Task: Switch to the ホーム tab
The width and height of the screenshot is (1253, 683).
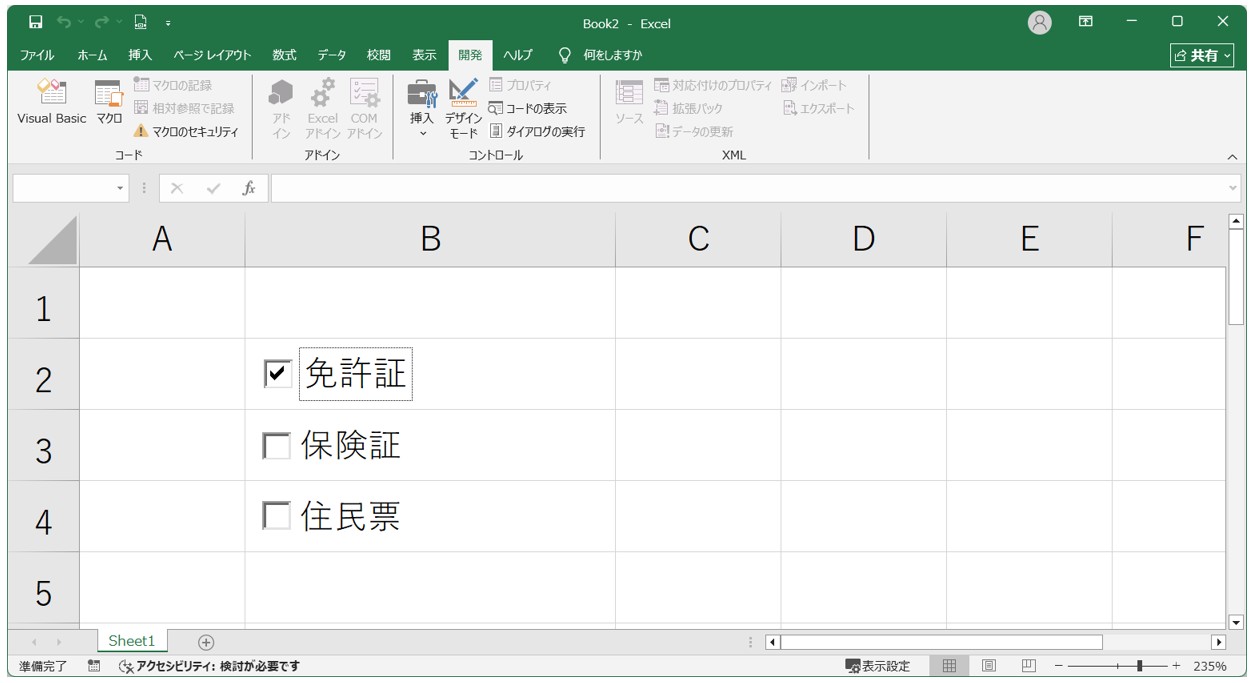Action: [92, 55]
